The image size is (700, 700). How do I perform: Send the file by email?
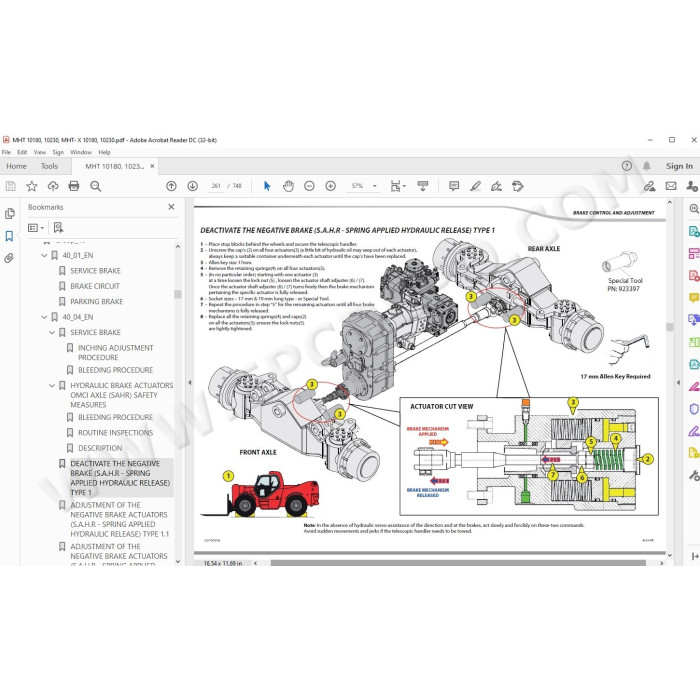(671, 186)
